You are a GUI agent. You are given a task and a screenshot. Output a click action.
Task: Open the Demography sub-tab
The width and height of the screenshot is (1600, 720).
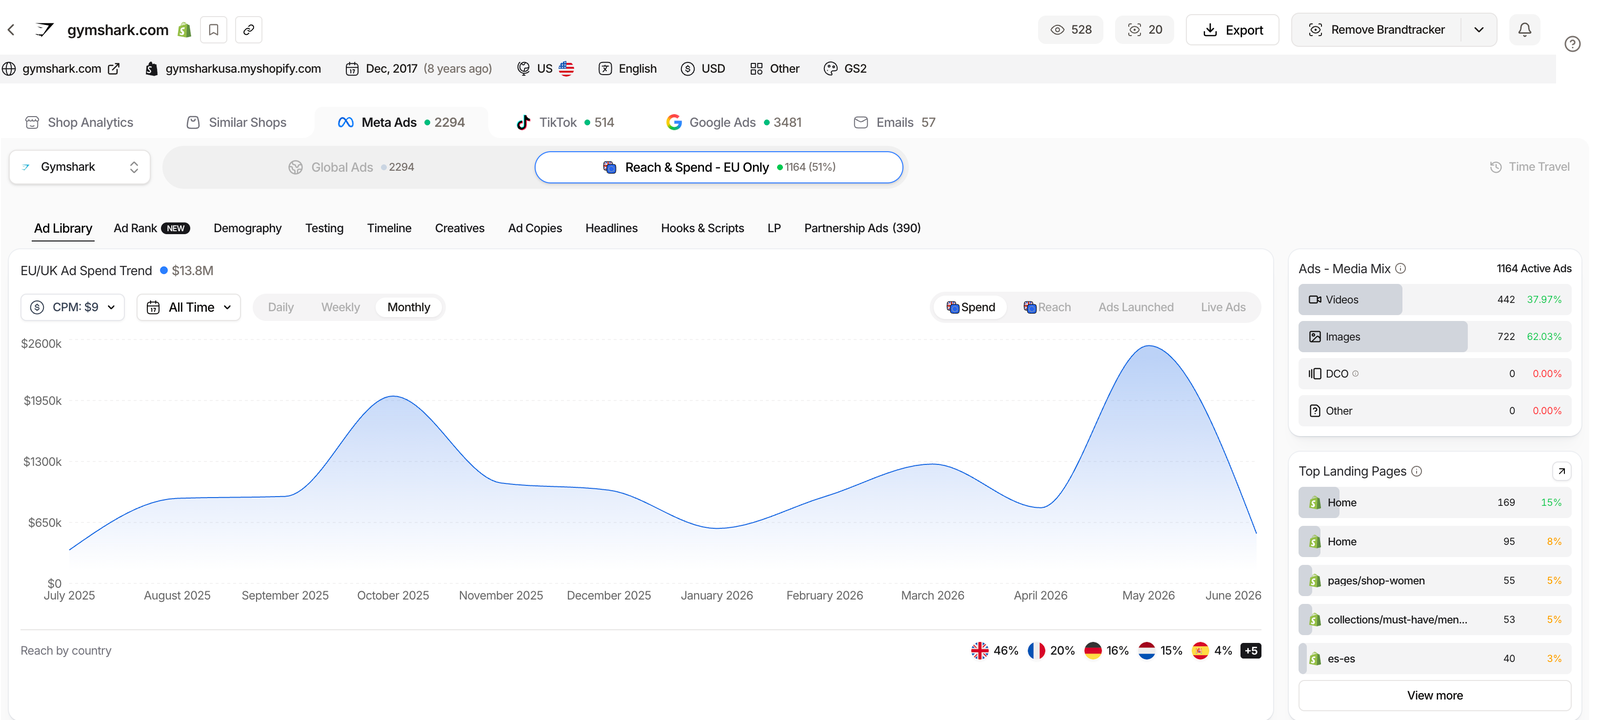click(x=247, y=229)
